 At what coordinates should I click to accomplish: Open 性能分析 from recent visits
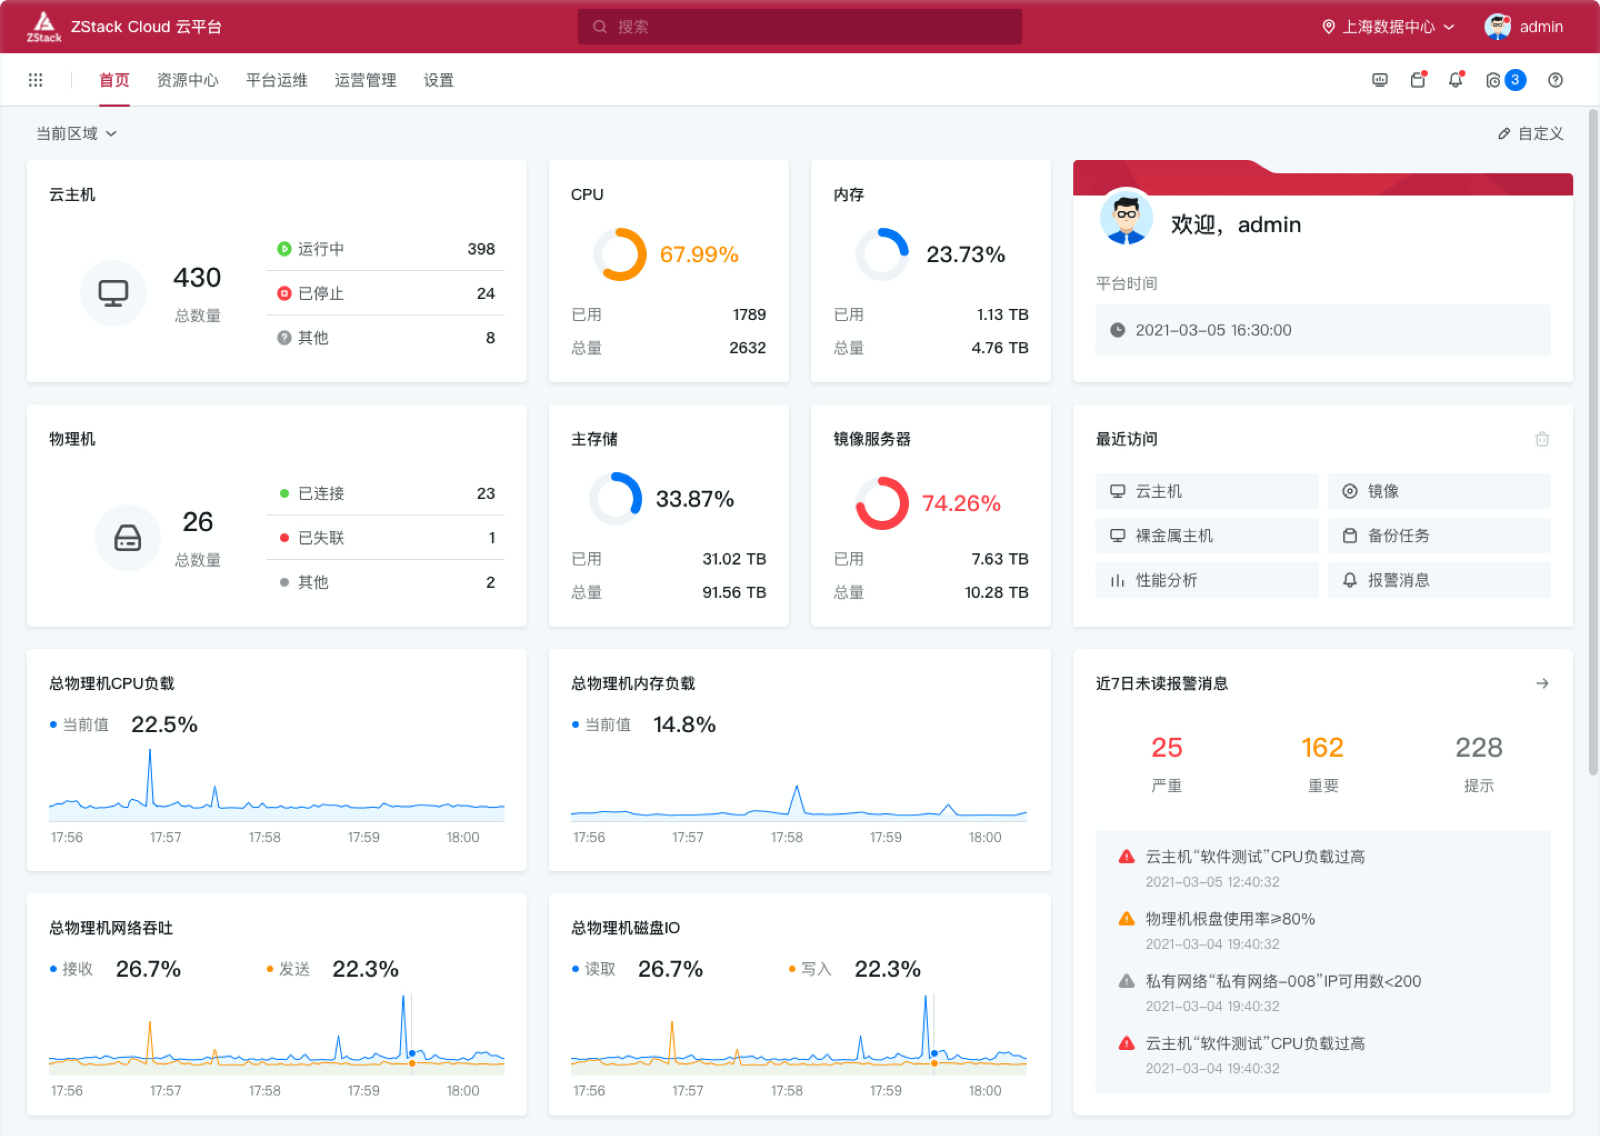pyautogui.click(x=1206, y=579)
